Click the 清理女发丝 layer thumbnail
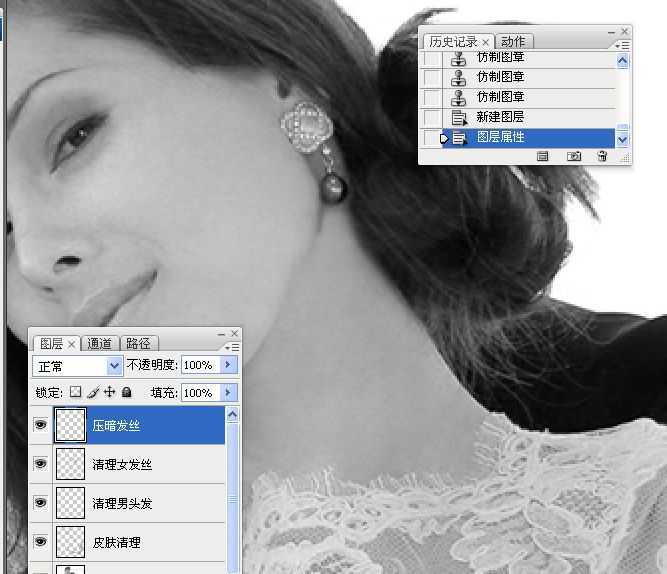The height and width of the screenshot is (574, 667). pos(70,464)
